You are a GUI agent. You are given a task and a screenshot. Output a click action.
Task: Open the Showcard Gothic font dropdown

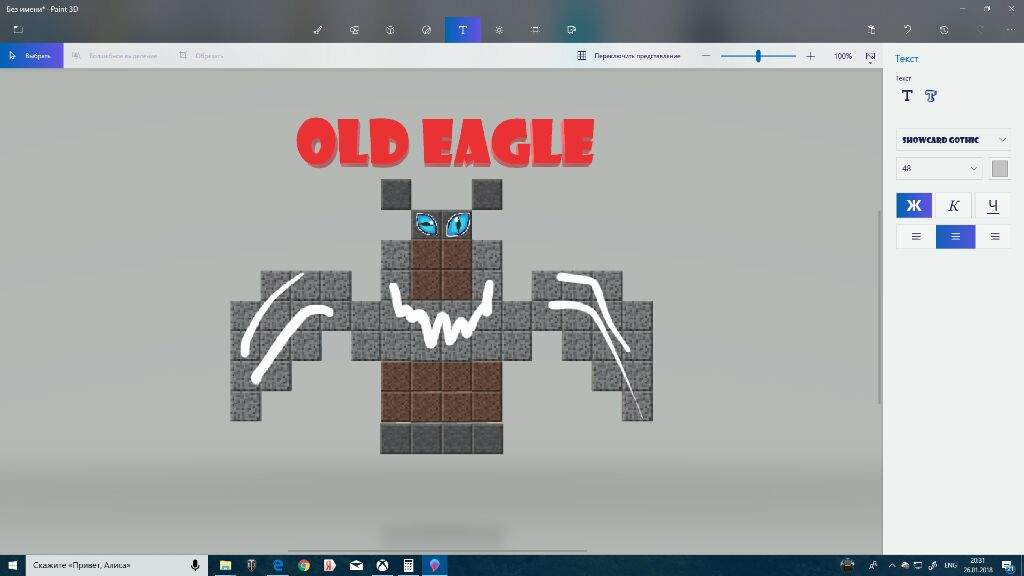coord(953,140)
